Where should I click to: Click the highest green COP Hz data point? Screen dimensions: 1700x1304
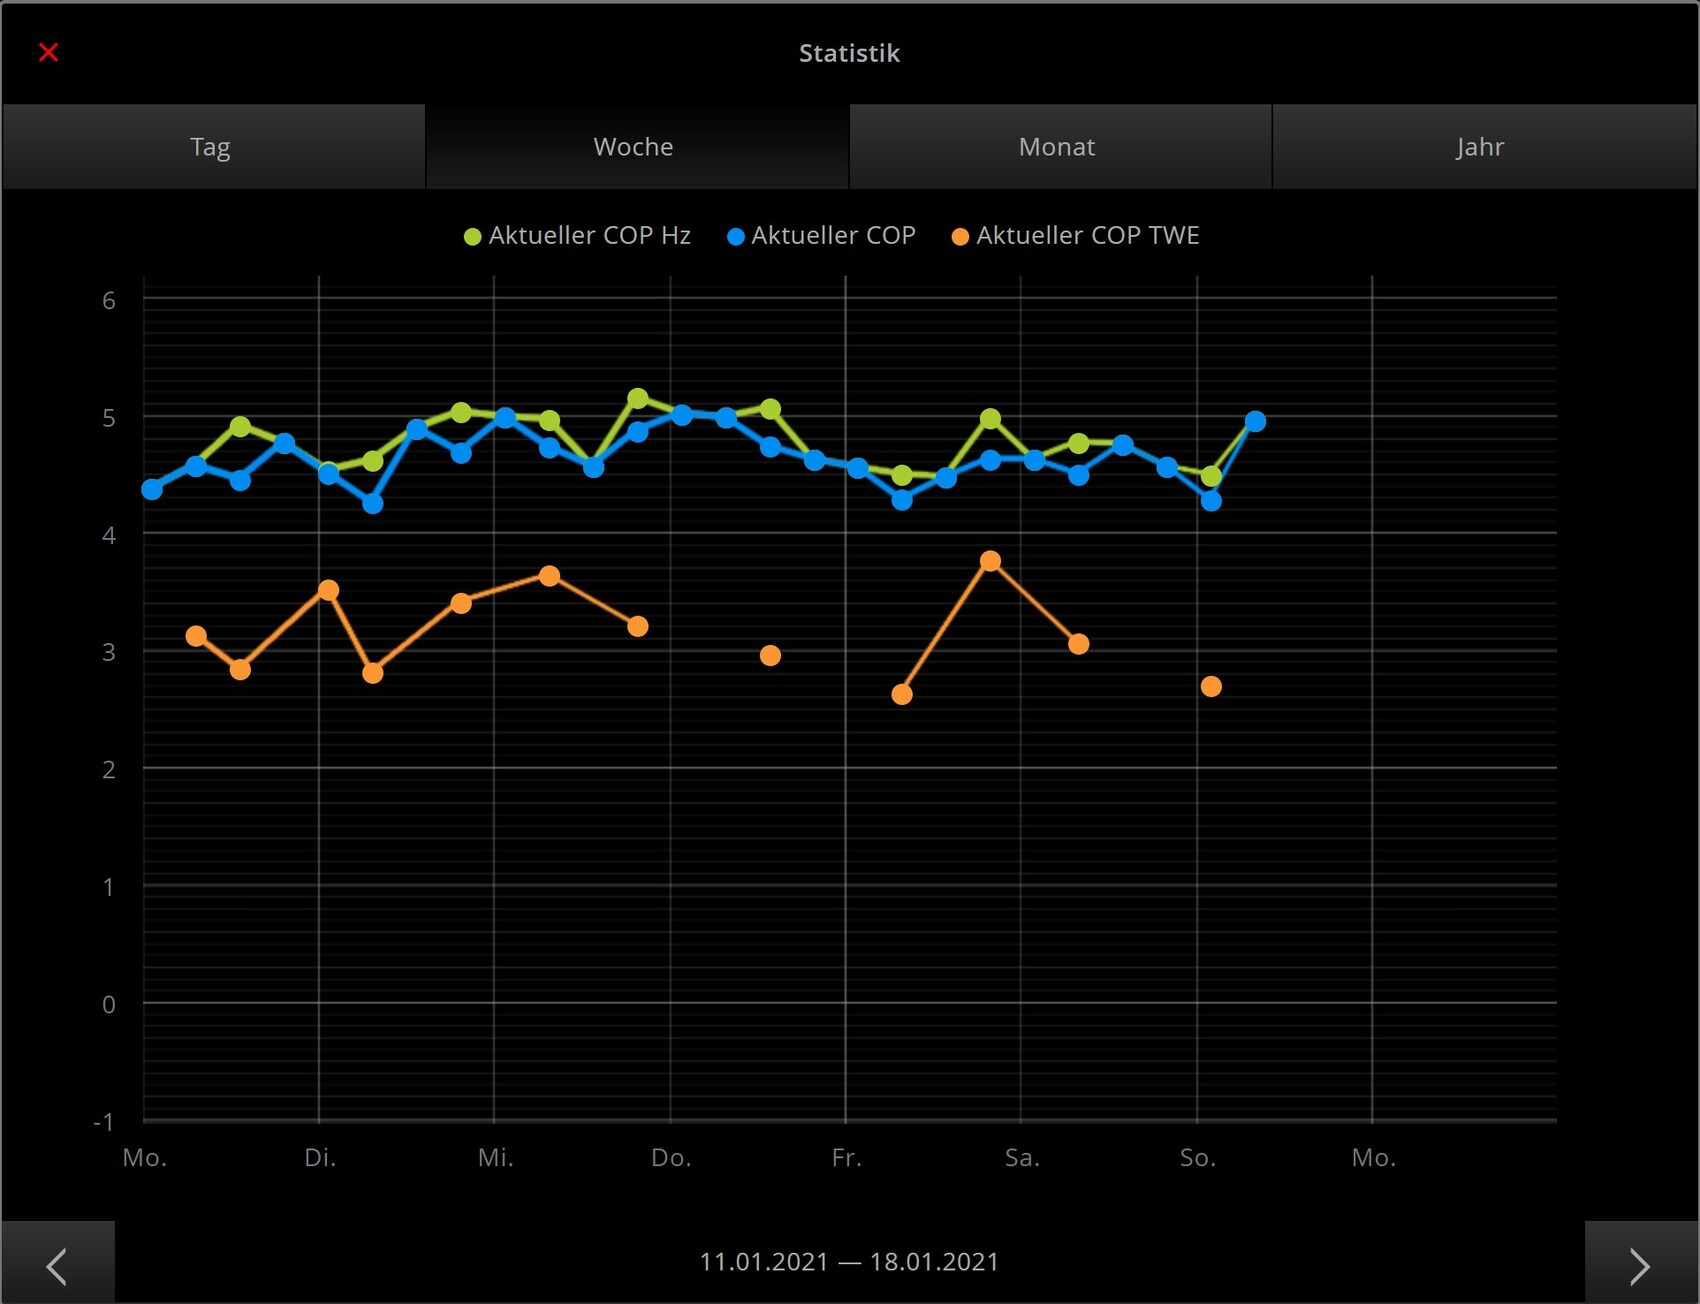coord(638,399)
